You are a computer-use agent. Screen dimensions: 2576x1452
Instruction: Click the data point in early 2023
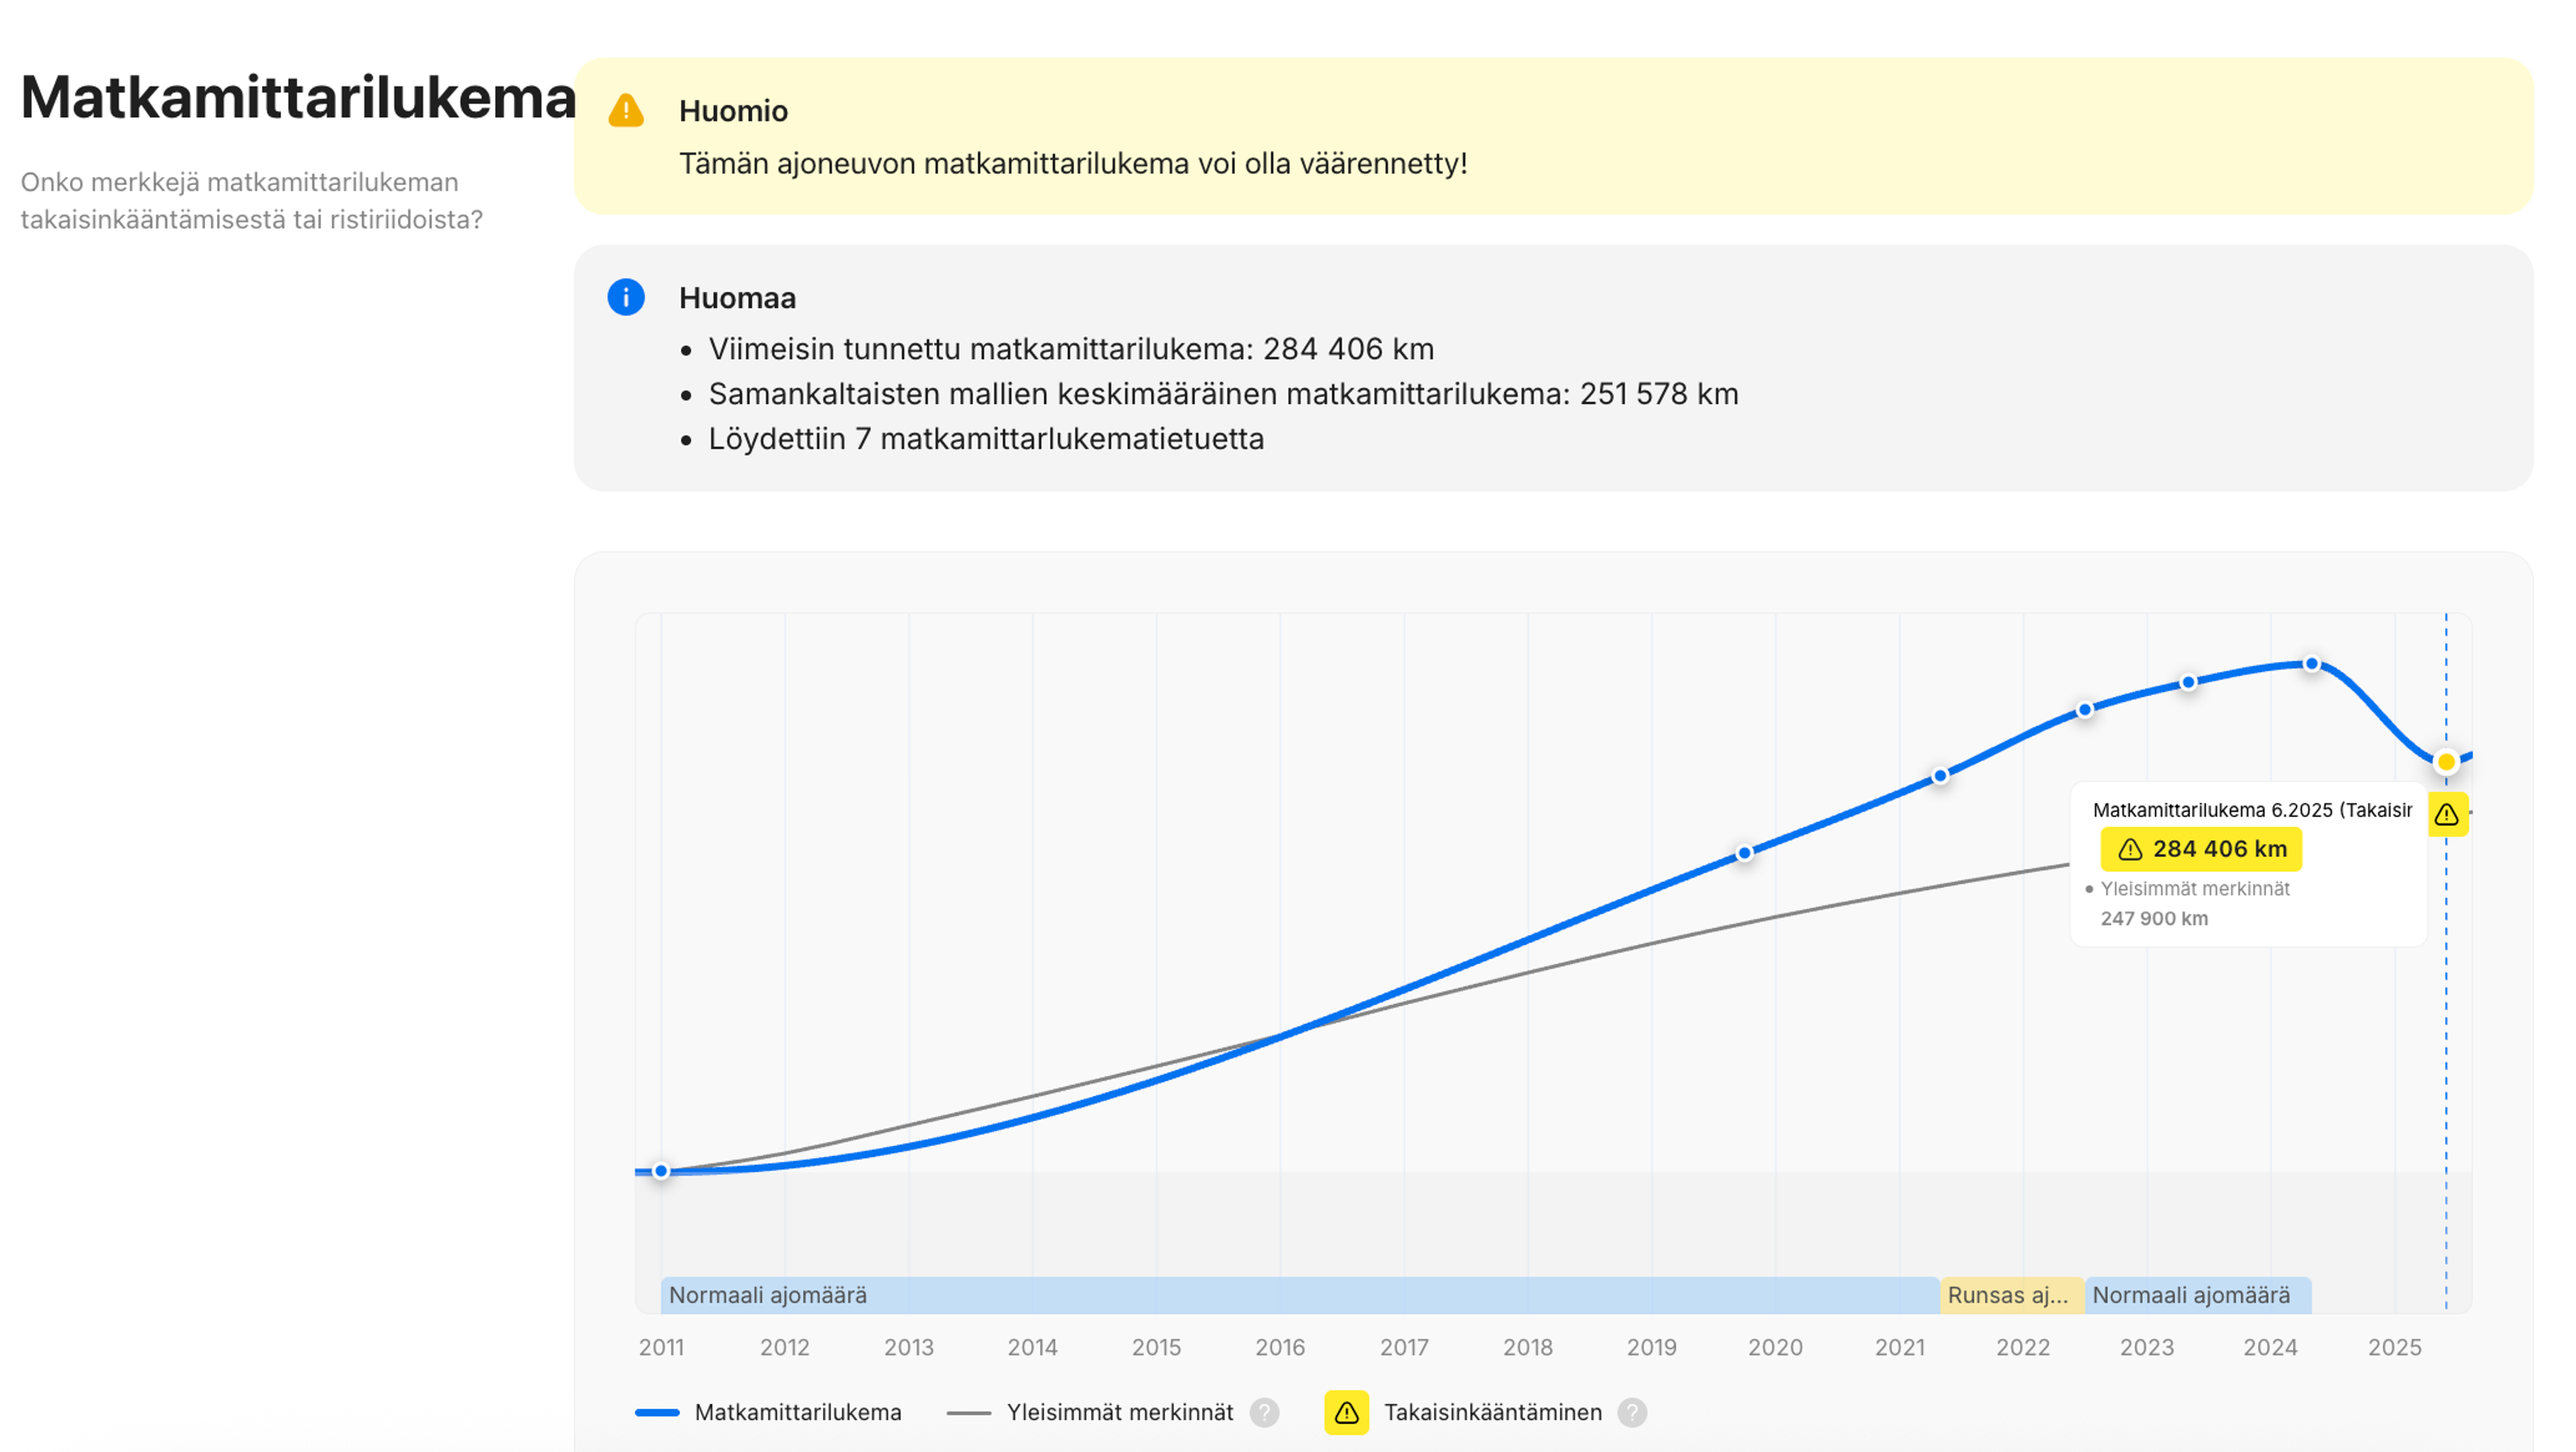(2189, 683)
